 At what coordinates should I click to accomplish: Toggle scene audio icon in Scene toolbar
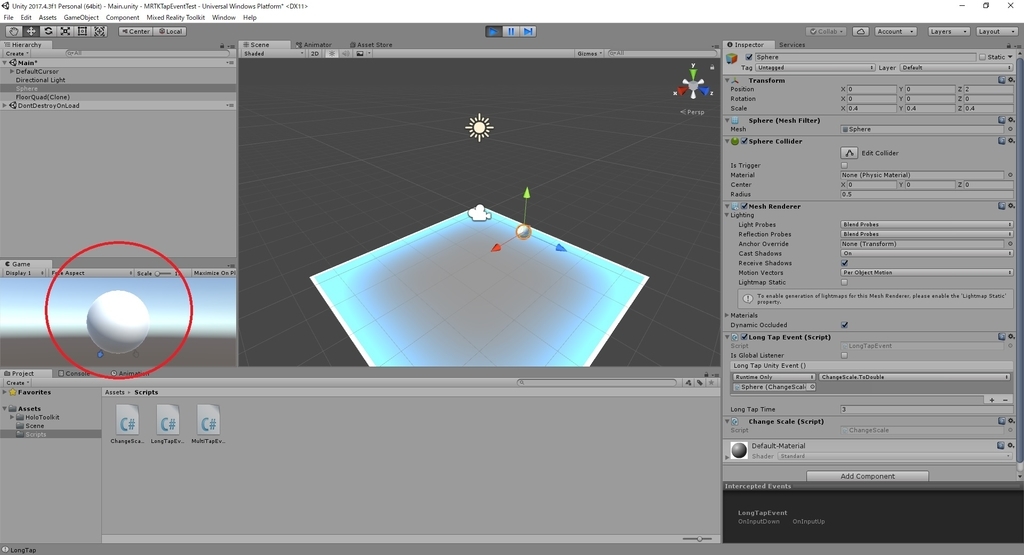345,54
